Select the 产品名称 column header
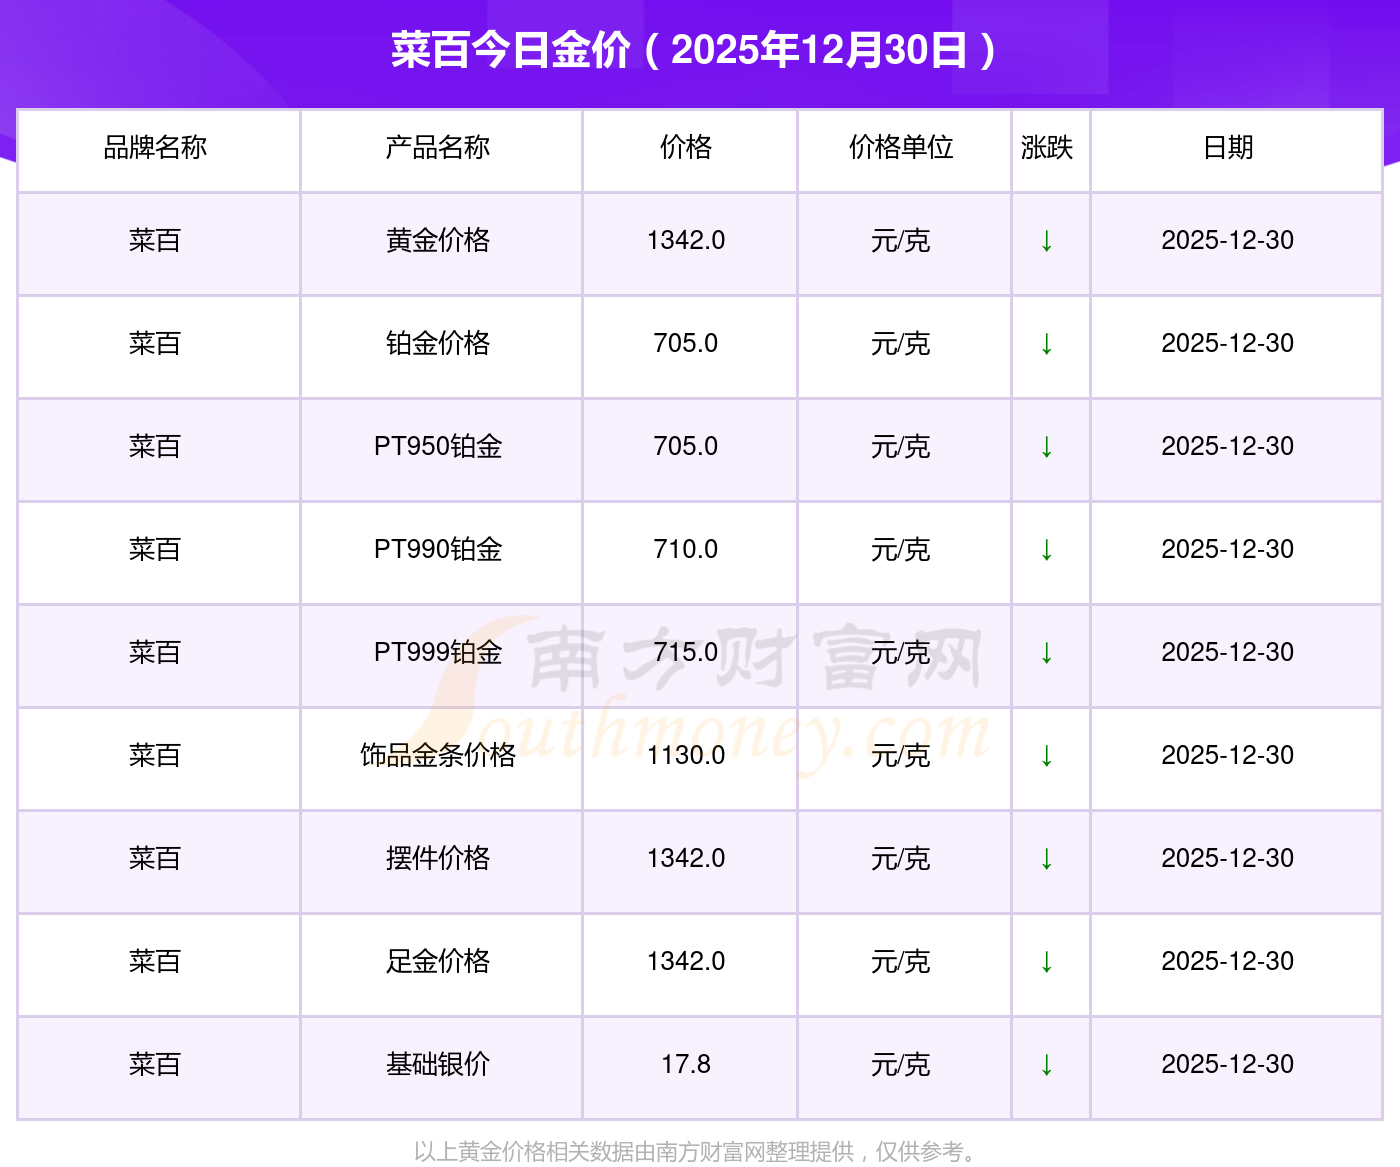The width and height of the screenshot is (1400, 1167). [438, 148]
